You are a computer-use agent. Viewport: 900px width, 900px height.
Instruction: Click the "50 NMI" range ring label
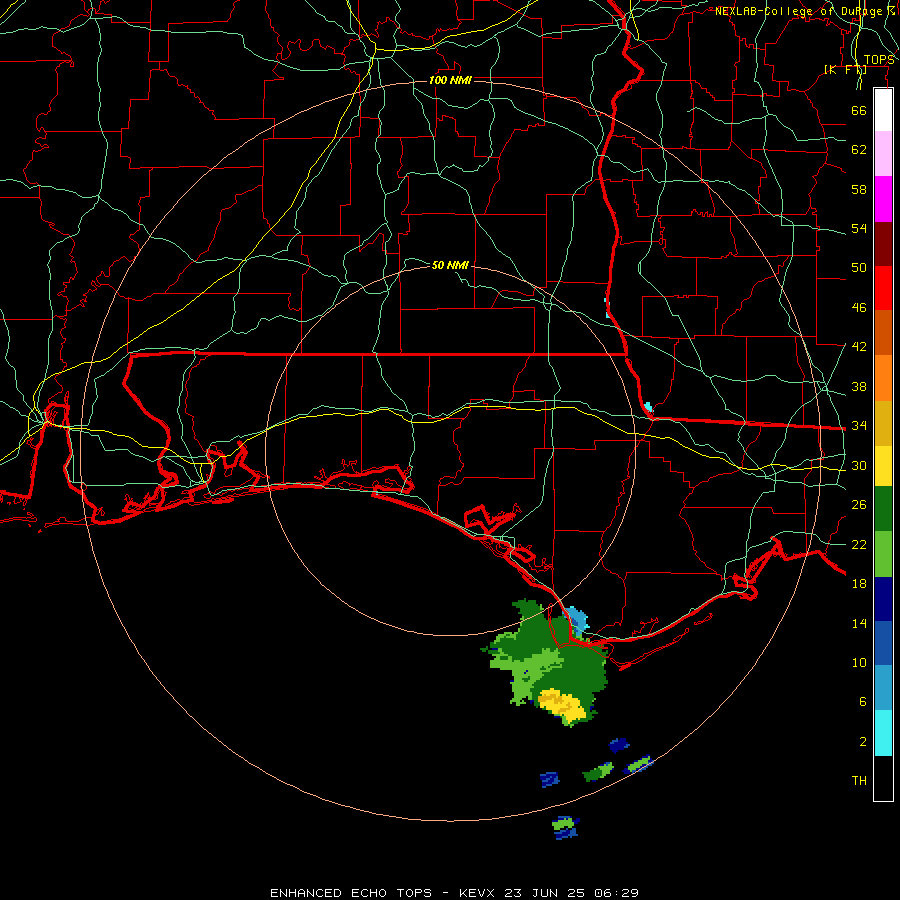pyautogui.click(x=450, y=265)
